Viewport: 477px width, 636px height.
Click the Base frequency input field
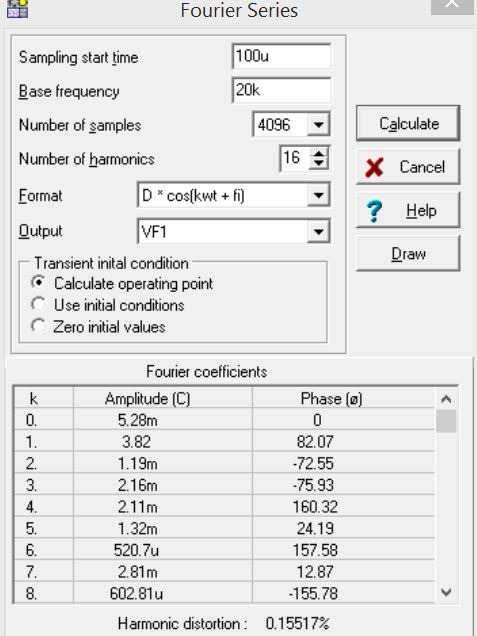(x=282, y=90)
